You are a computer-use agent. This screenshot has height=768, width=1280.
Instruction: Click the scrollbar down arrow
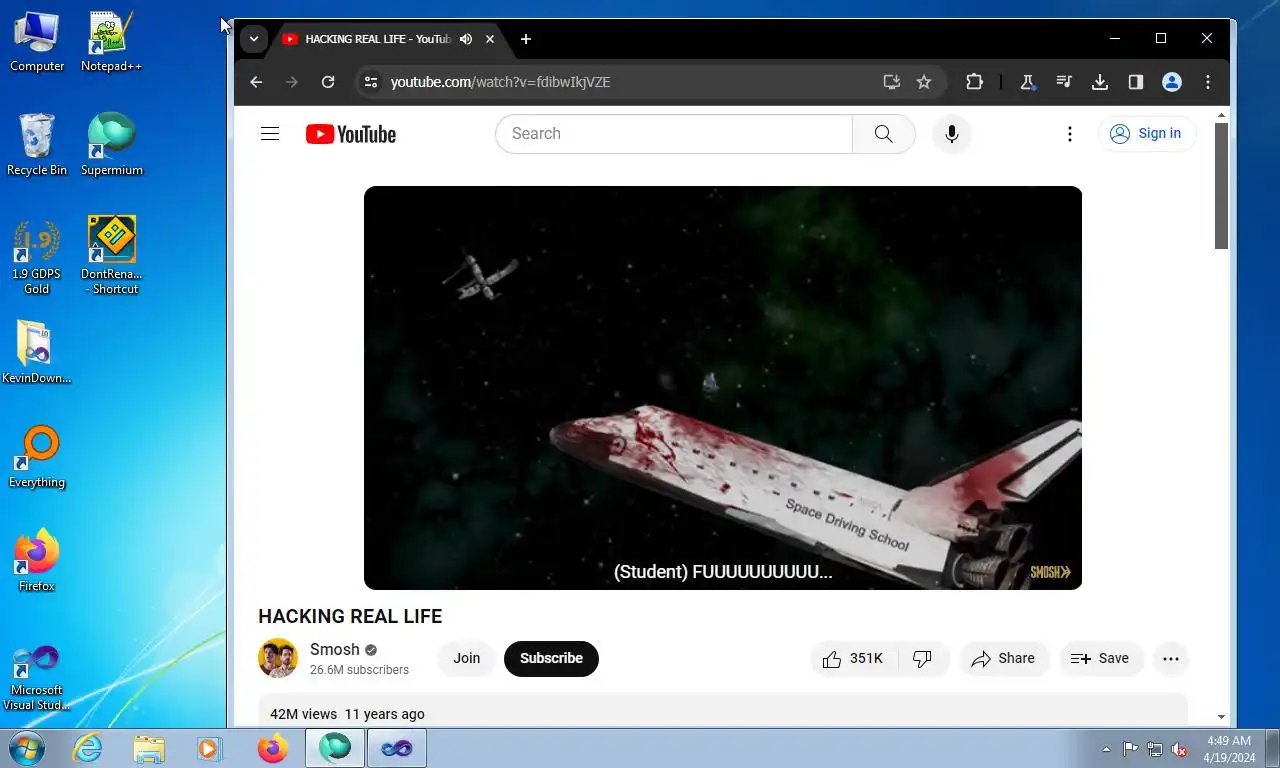1221,717
